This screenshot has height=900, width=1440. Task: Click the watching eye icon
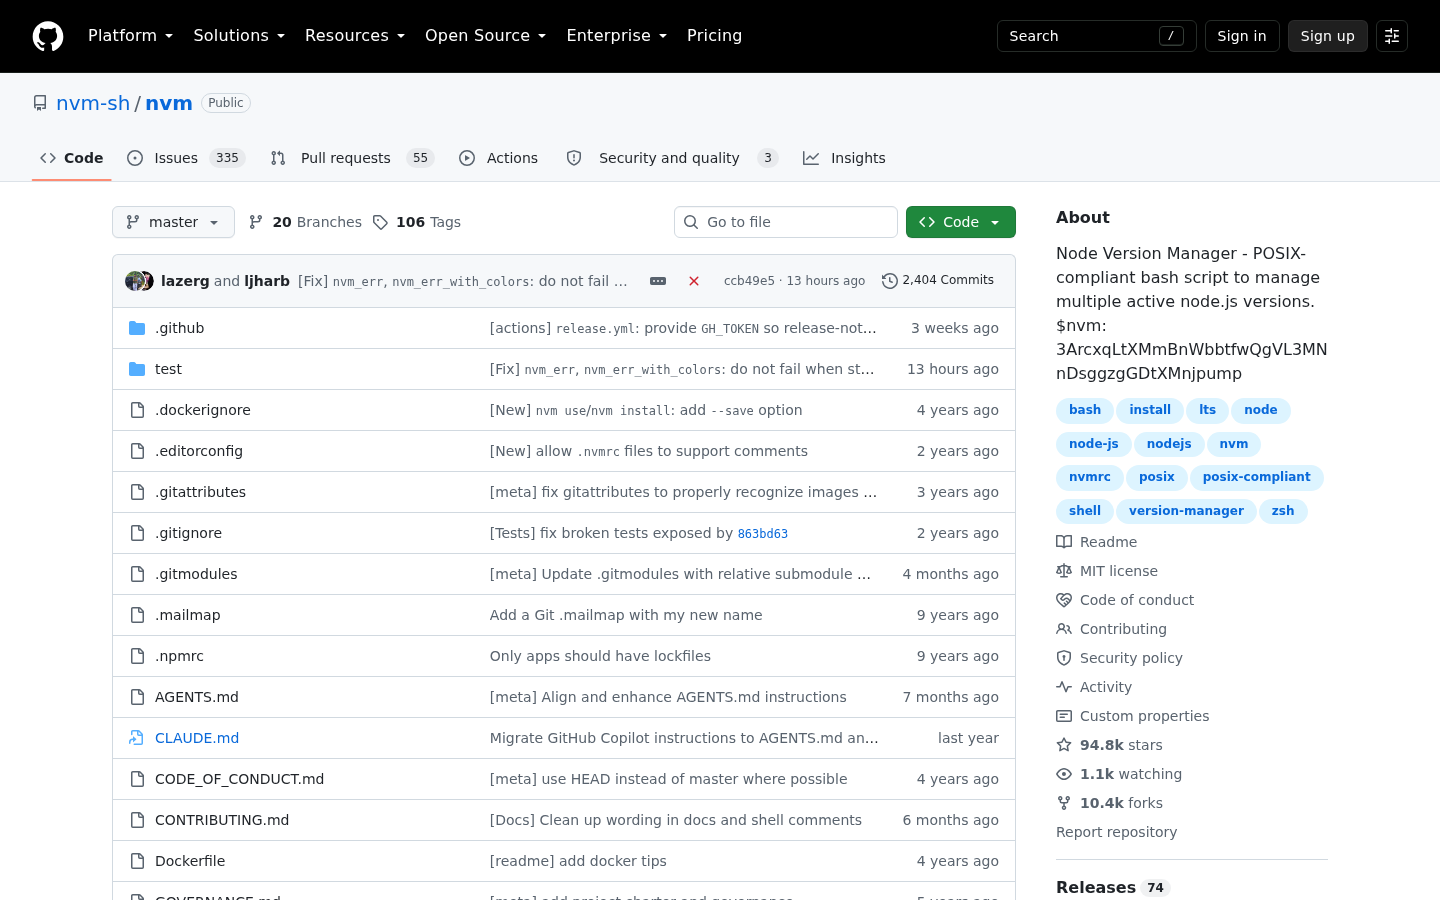pyautogui.click(x=1064, y=774)
